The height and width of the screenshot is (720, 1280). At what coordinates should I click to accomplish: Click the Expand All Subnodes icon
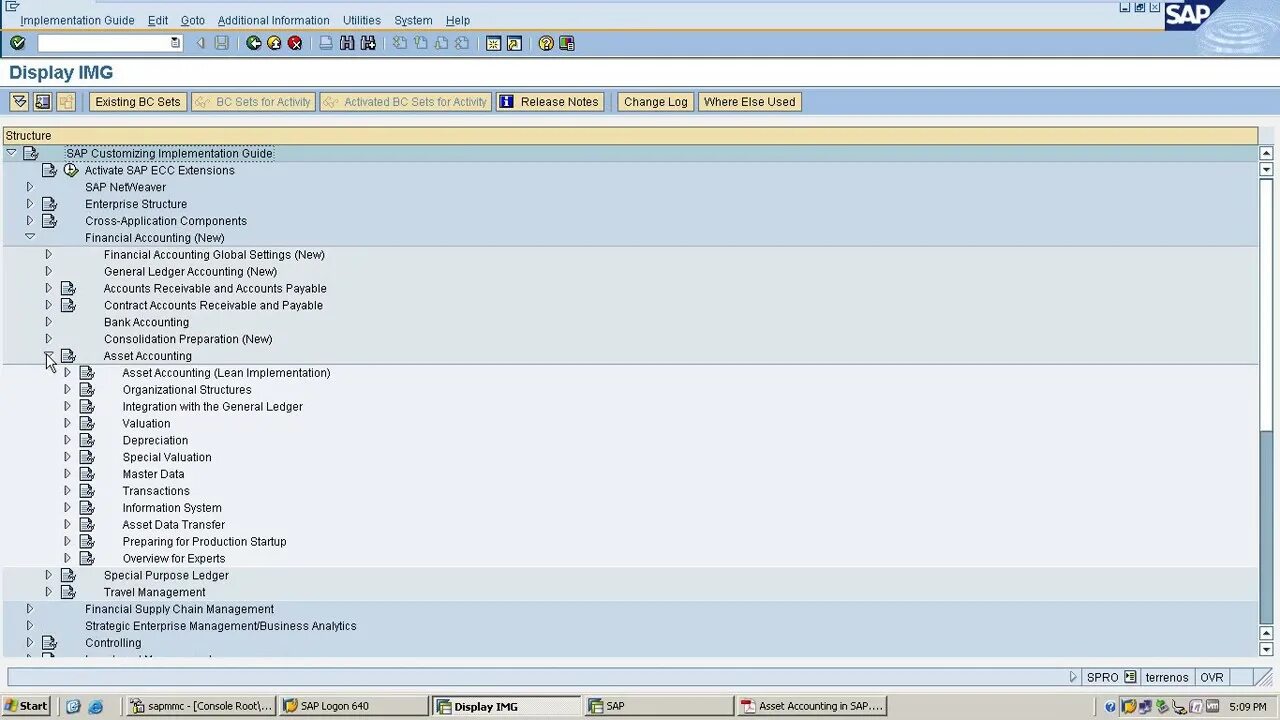click(19, 102)
